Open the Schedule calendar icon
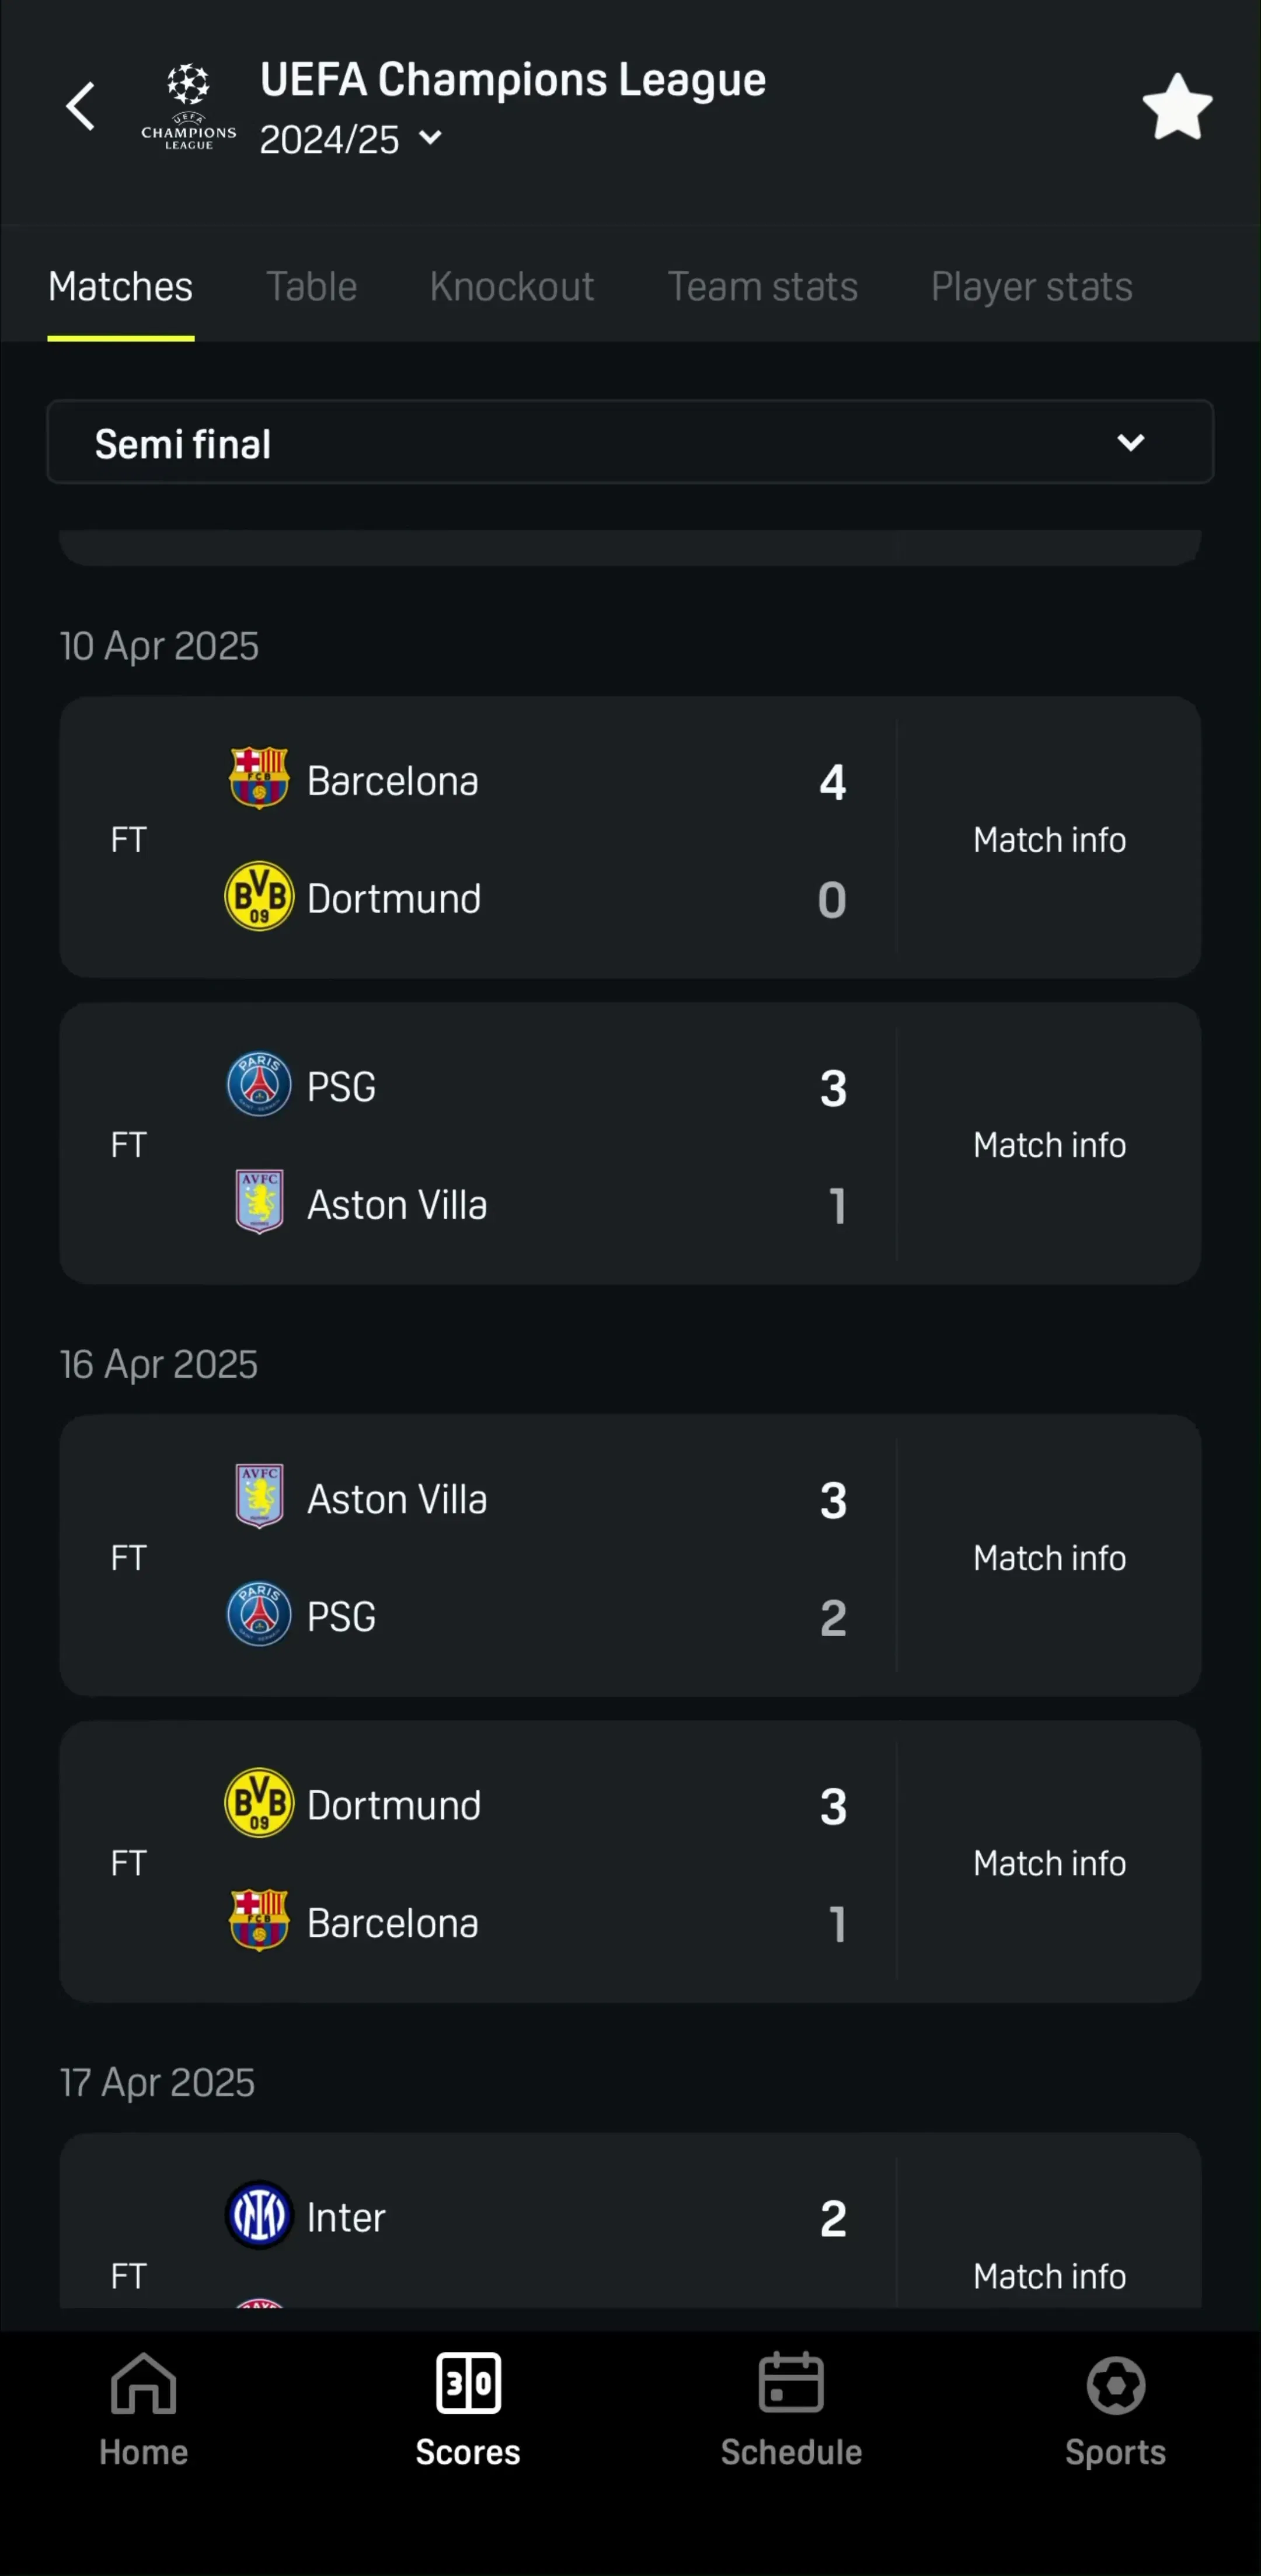1261x2576 pixels. point(791,2384)
